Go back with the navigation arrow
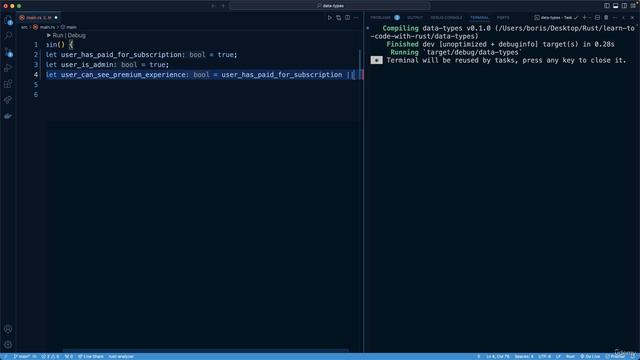640x360 pixels. [213, 6]
